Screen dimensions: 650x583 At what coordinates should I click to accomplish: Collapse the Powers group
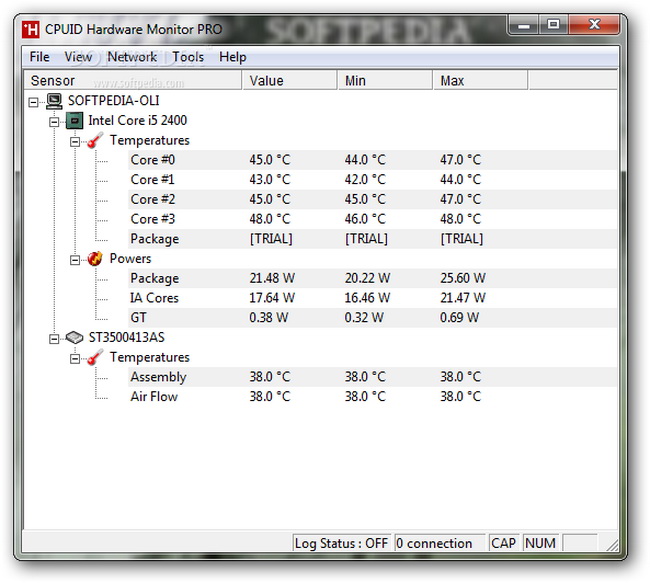coord(75,260)
